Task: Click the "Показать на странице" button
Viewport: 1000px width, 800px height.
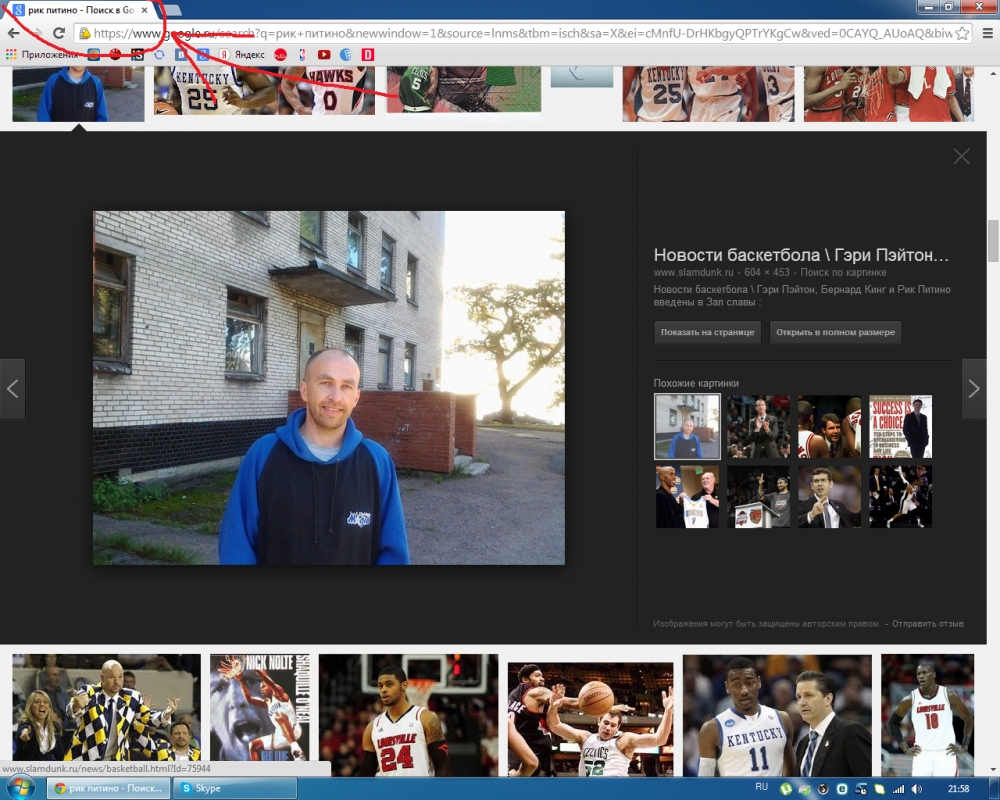Action: 708,332
